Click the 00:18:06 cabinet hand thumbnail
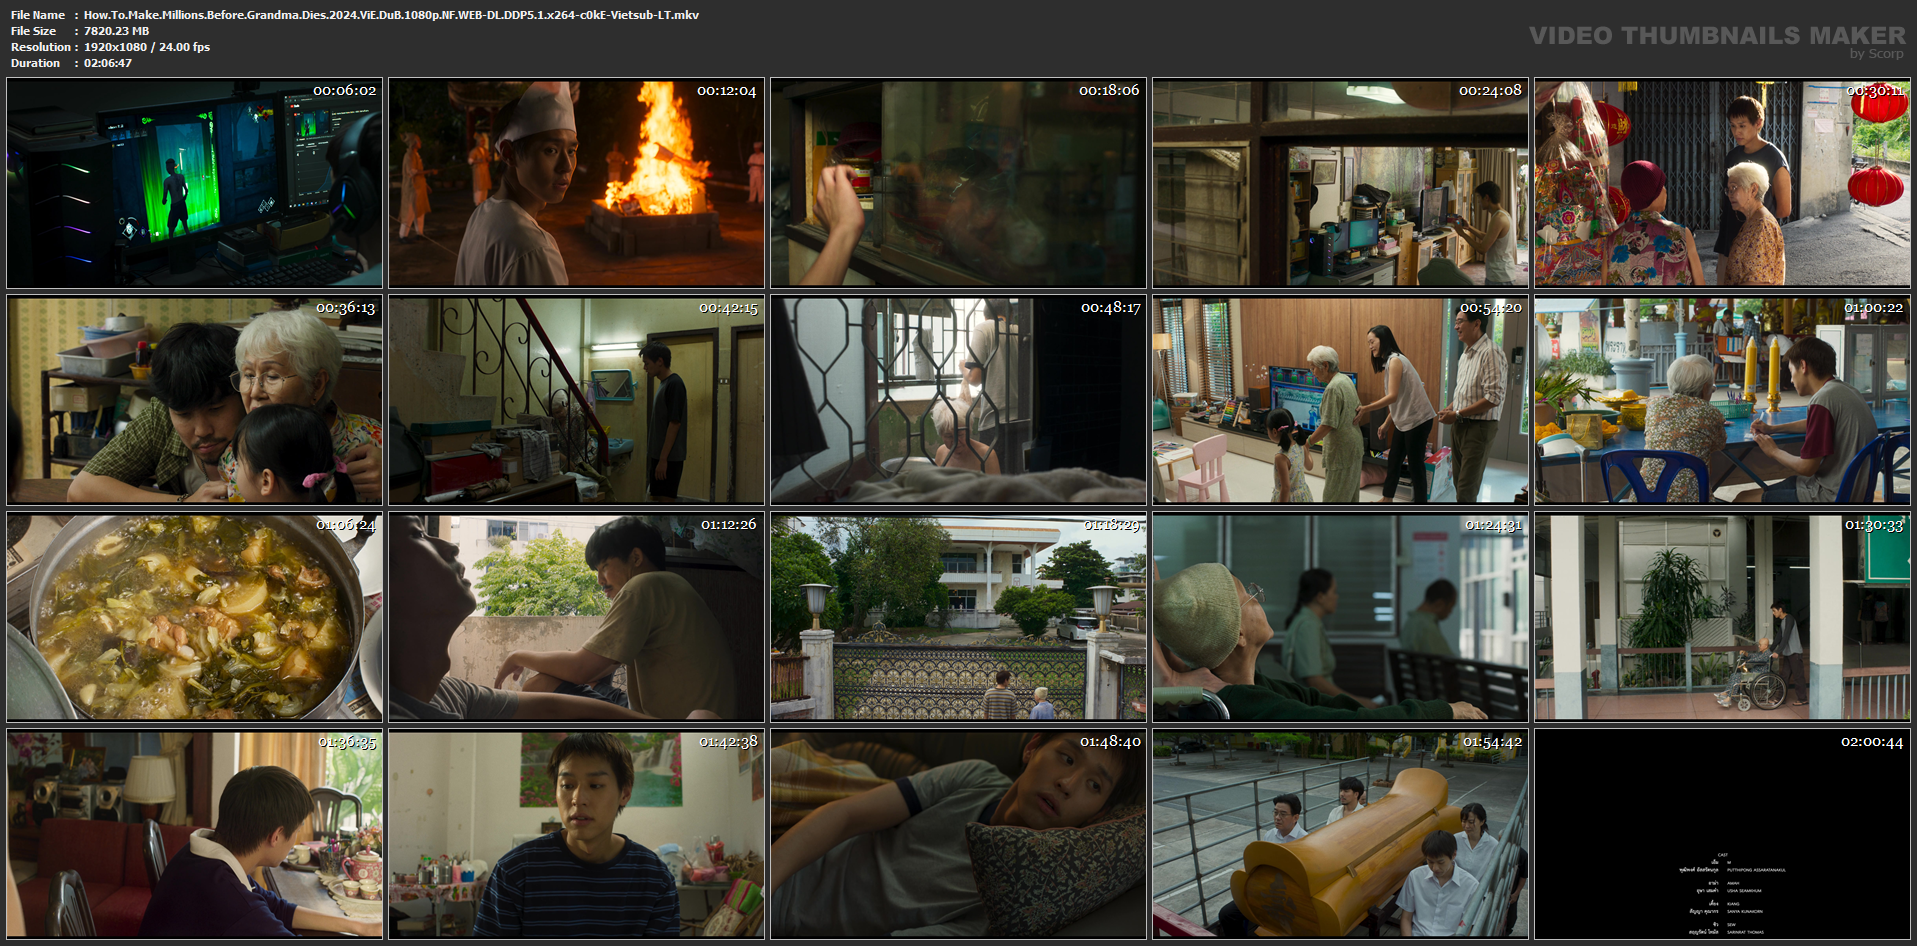 959,184
